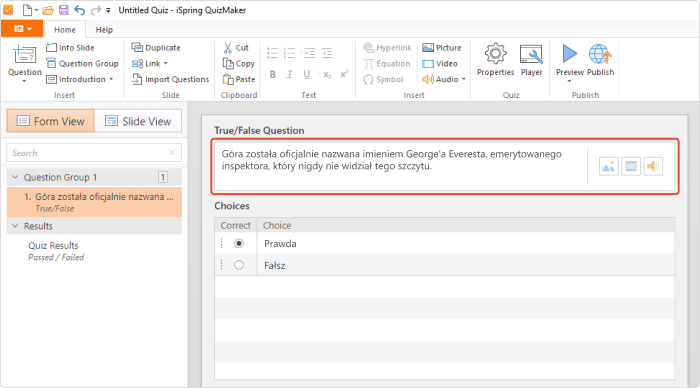Duplicate the selected slide
This screenshot has height=388, width=700.
tap(156, 47)
